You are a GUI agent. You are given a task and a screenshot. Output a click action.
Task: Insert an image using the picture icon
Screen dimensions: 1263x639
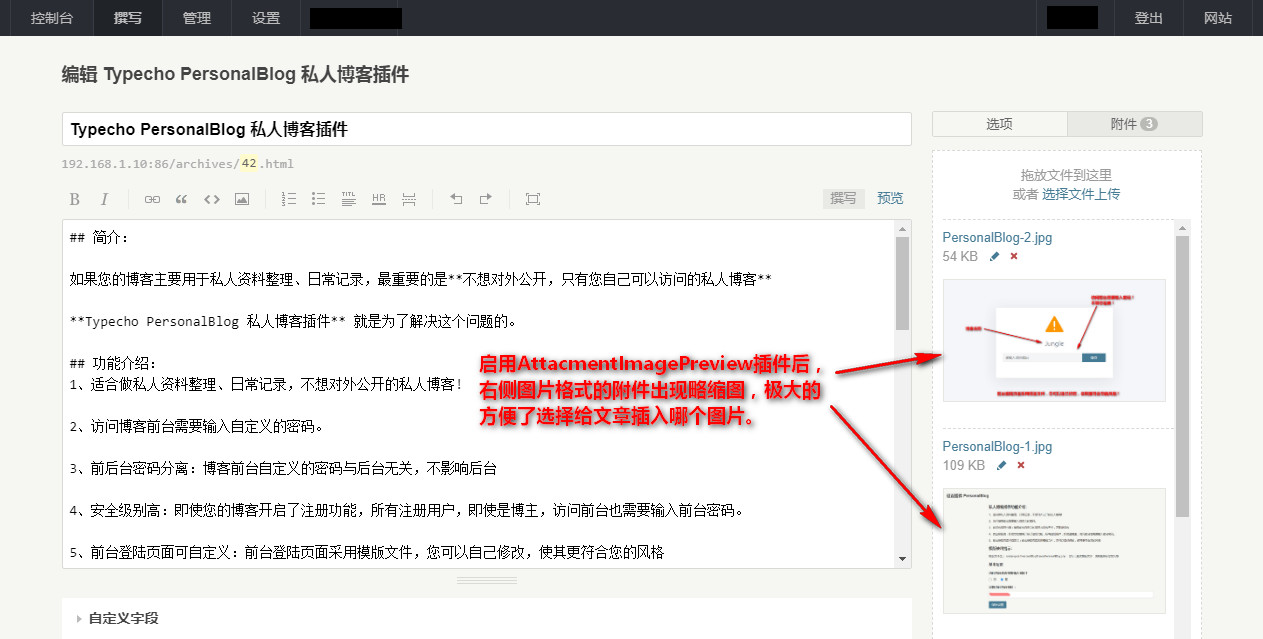click(241, 199)
